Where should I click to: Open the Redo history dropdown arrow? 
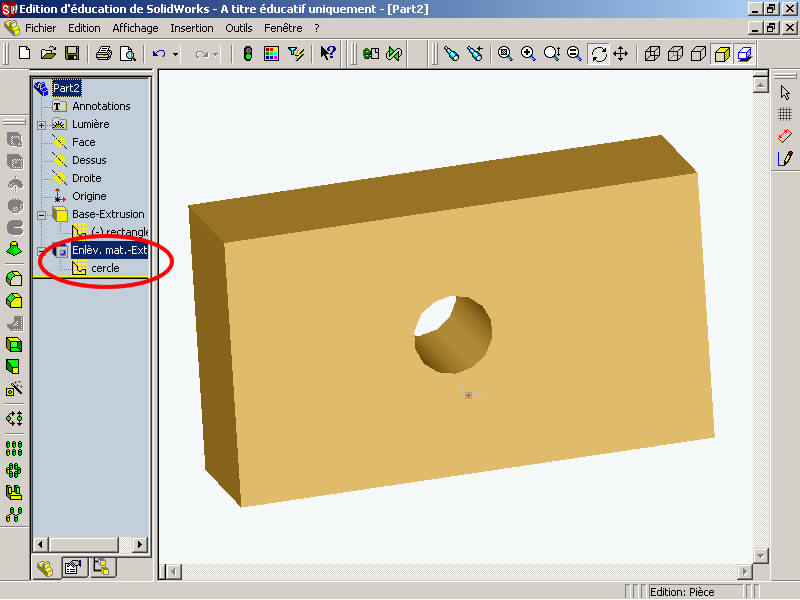pos(215,54)
